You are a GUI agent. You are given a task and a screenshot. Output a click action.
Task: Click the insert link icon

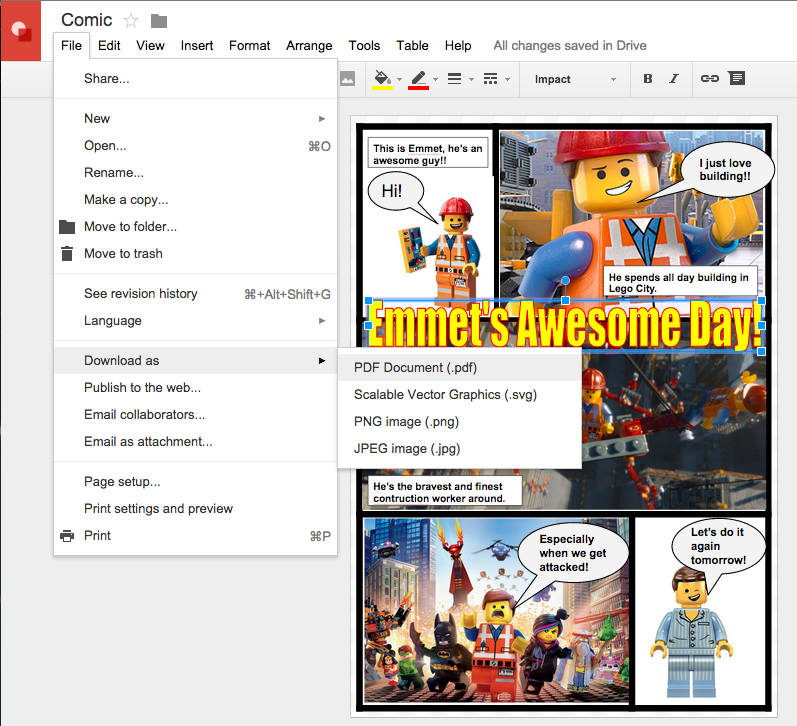pos(710,78)
